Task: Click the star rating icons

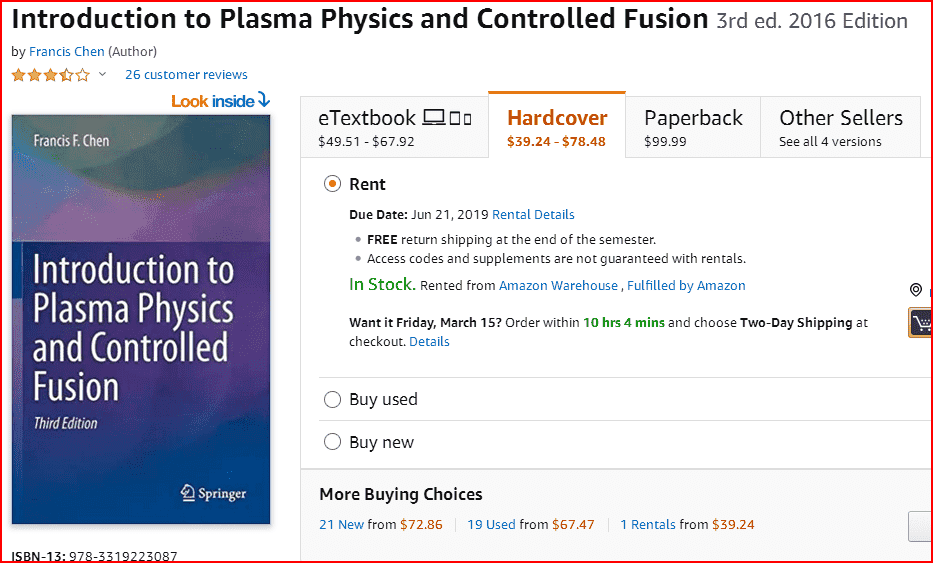Action: point(50,75)
